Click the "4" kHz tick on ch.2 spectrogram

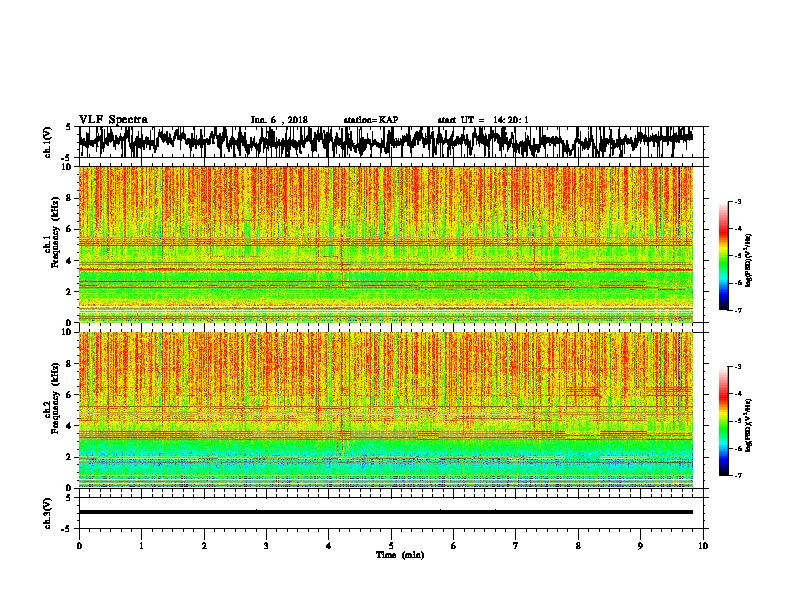[71, 426]
